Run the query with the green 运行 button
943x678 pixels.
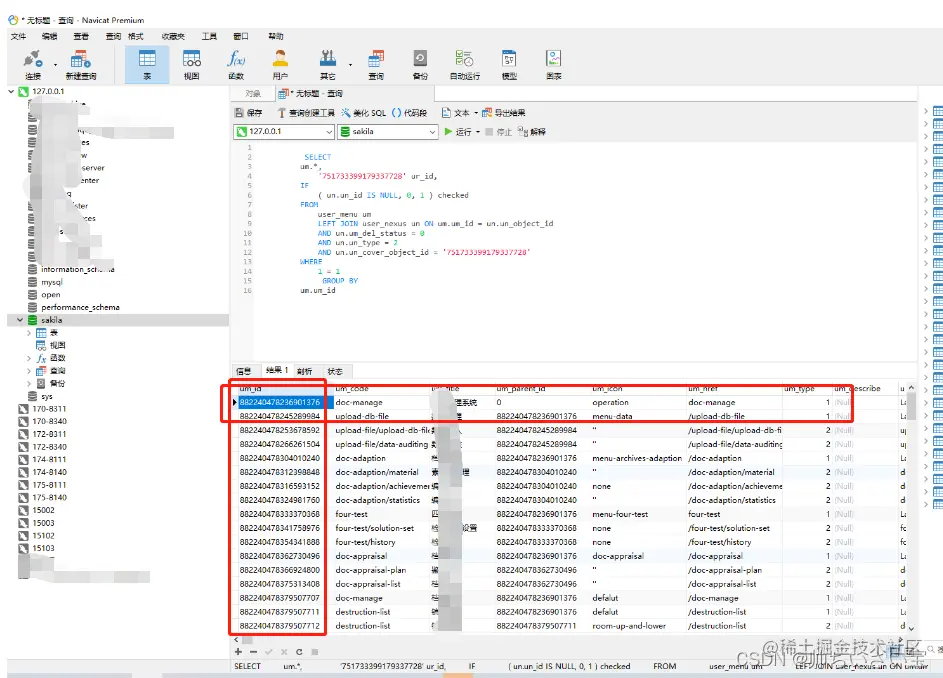point(457,132)
